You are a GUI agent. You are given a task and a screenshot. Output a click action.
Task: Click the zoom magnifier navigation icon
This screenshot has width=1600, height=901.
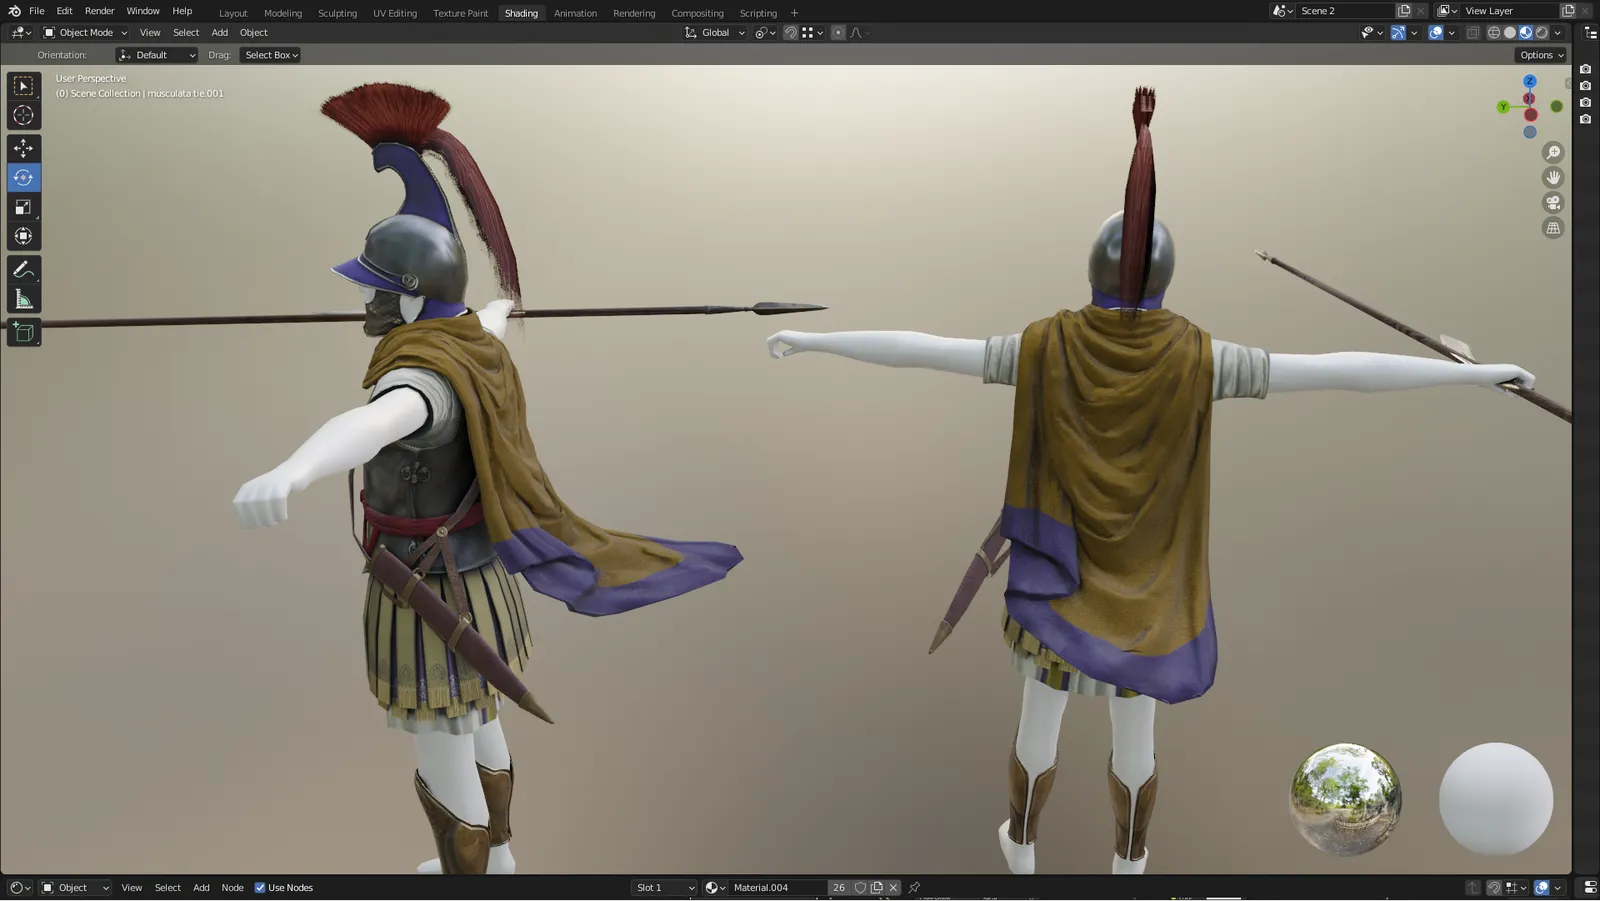(x=1553, y=152)
